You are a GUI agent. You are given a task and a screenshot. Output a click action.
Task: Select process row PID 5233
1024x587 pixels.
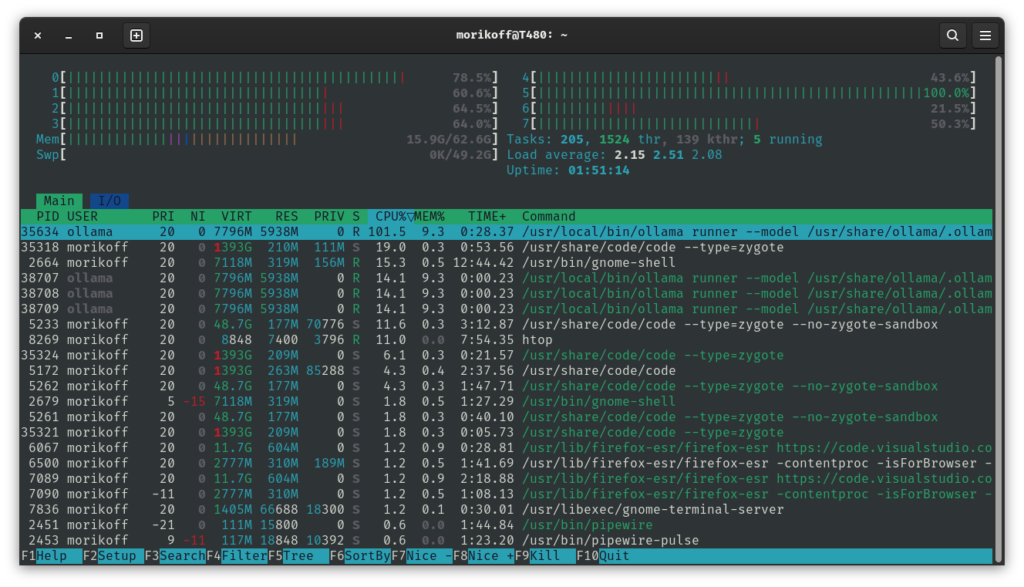click(506, 324)
